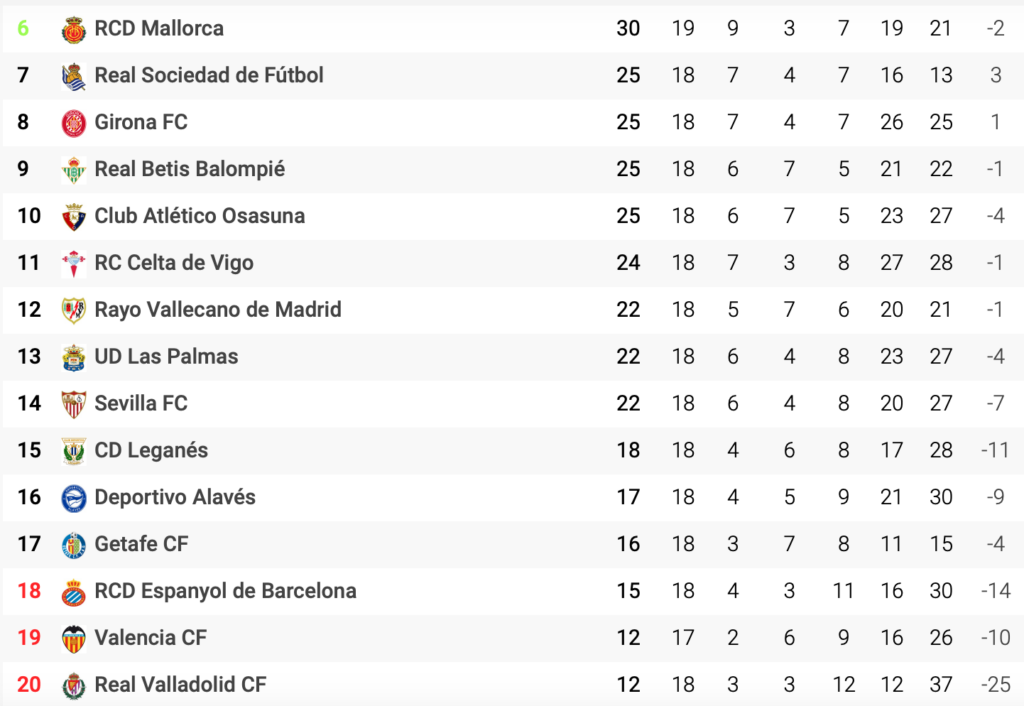Click the red position number 18

point(29,591)
